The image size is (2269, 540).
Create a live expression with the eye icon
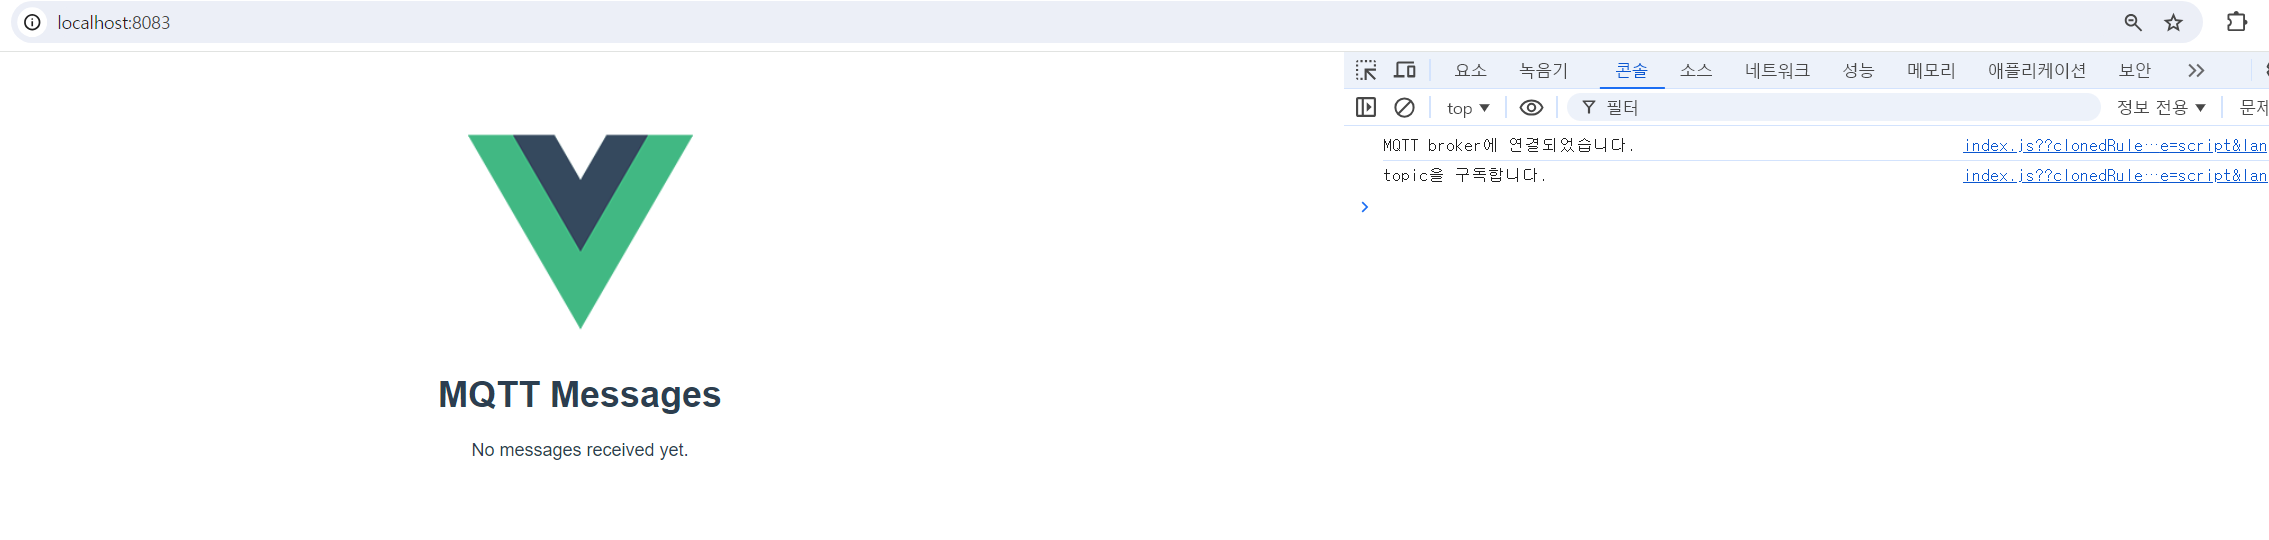[x=1531, y=107]
